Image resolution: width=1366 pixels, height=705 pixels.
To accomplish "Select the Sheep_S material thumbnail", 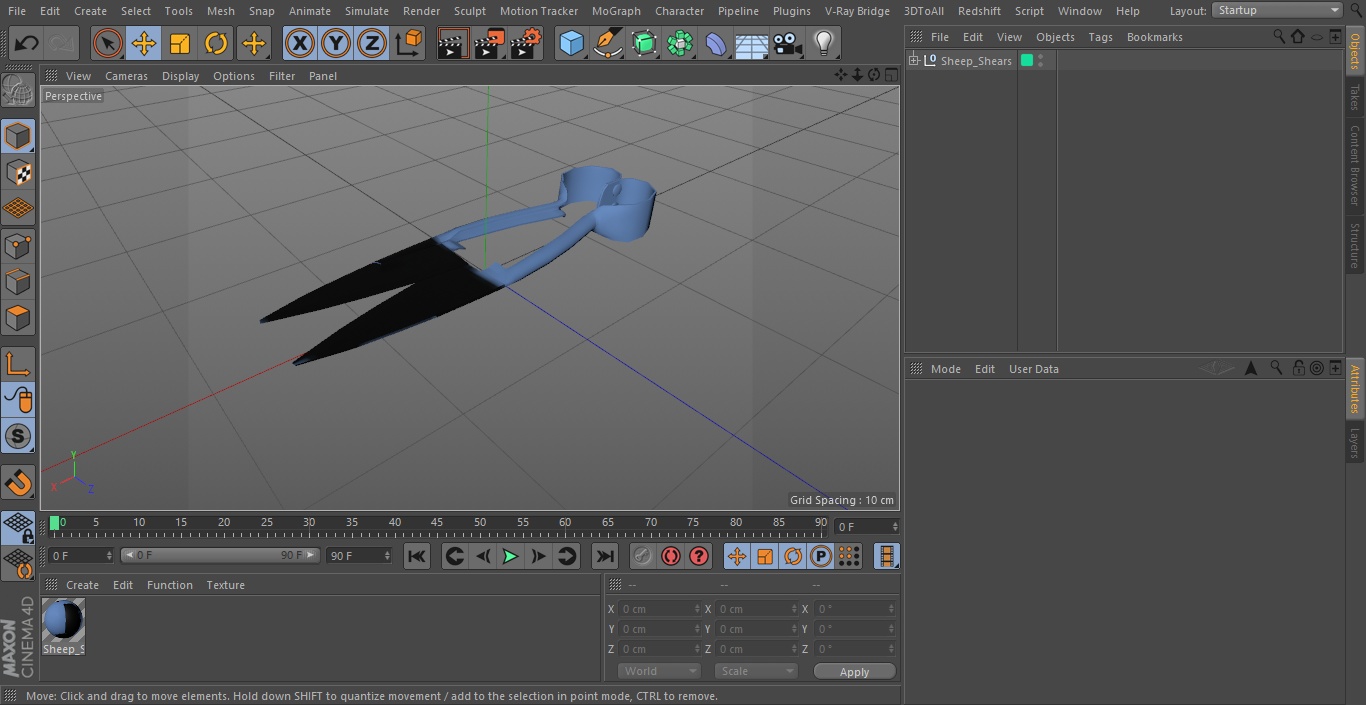I will click(x=63, y=621).
